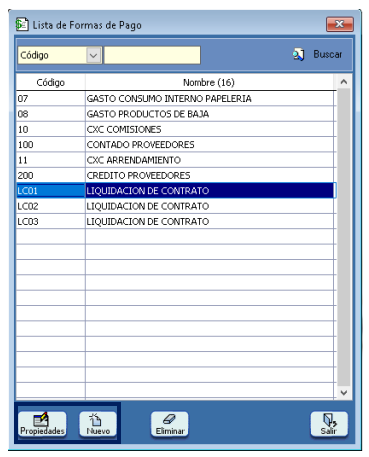Open the Código search-field dropdown
The height and width of the screenshot is (457, 369).
[x=94, y=55]
